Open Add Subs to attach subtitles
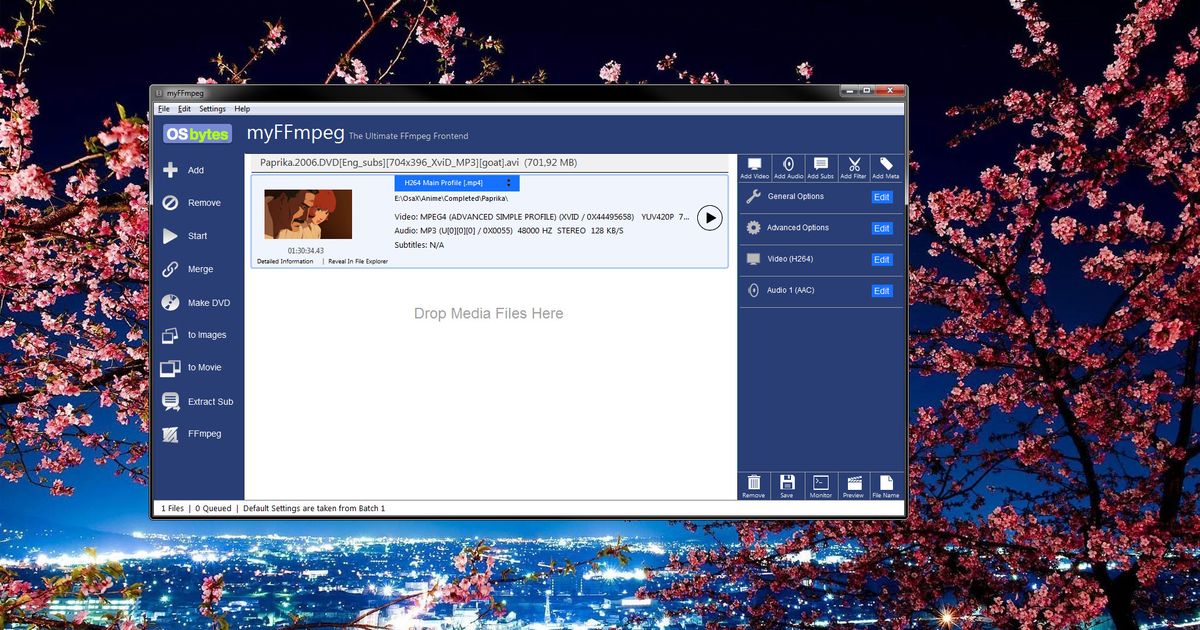The width and height of the screenshot is (1200, 630). pos(820,165)
